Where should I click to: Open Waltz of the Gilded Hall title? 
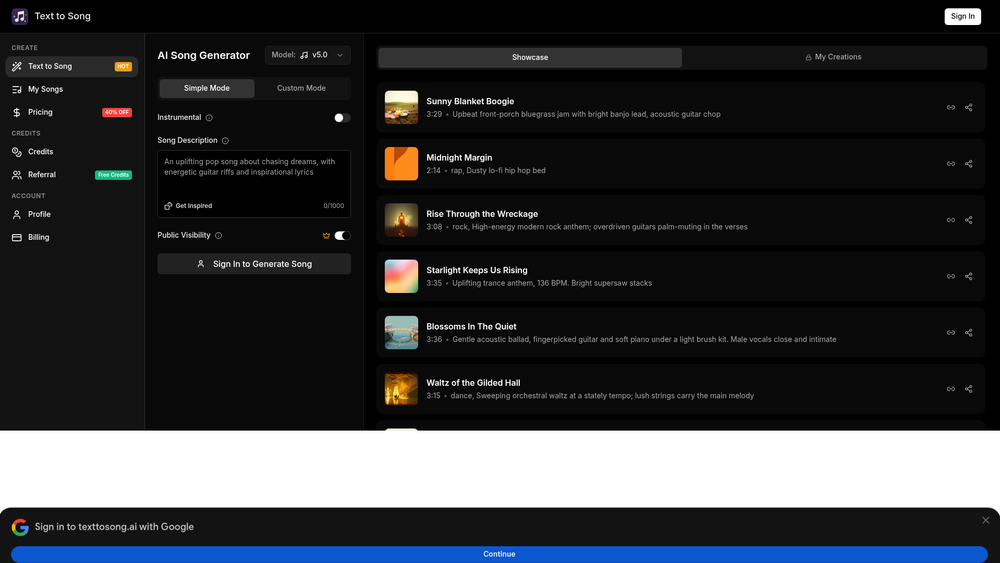473,383
